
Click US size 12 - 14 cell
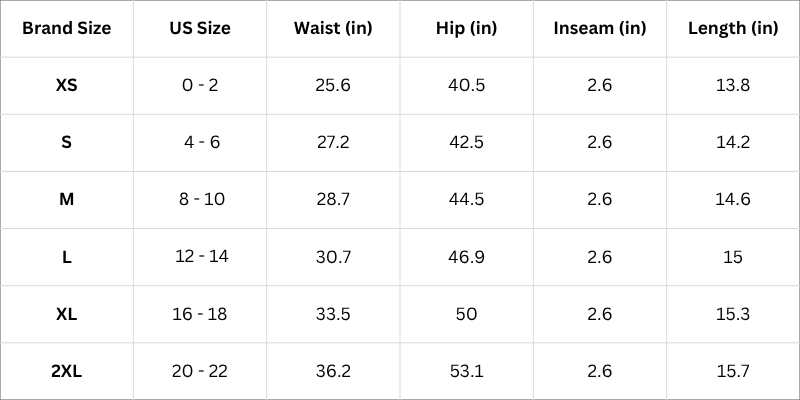pyautogui.click(x=201, y=257)
